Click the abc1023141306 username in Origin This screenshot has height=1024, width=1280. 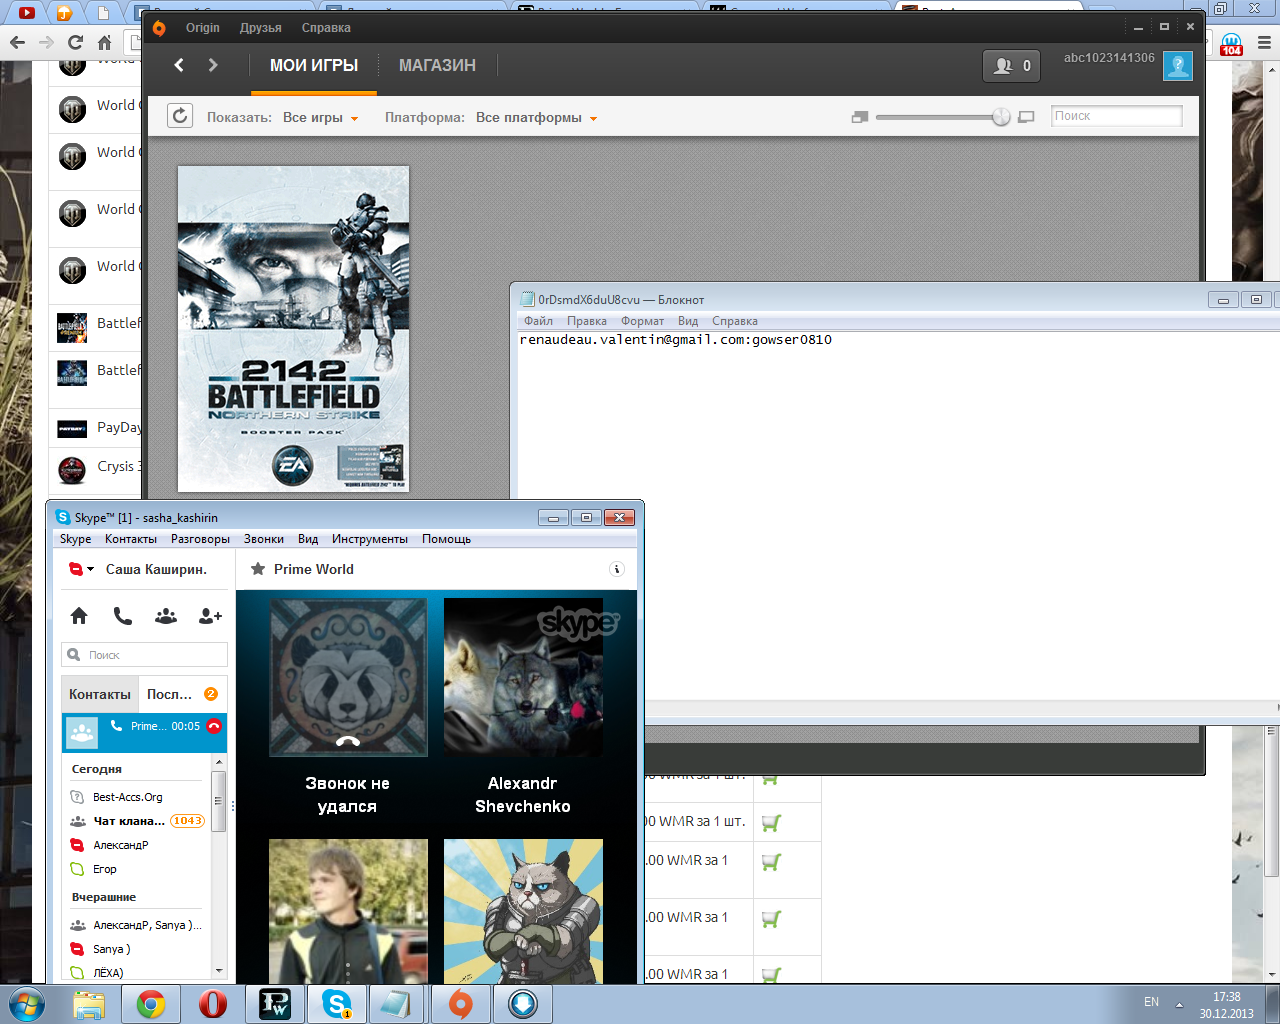pos(1109,58)
